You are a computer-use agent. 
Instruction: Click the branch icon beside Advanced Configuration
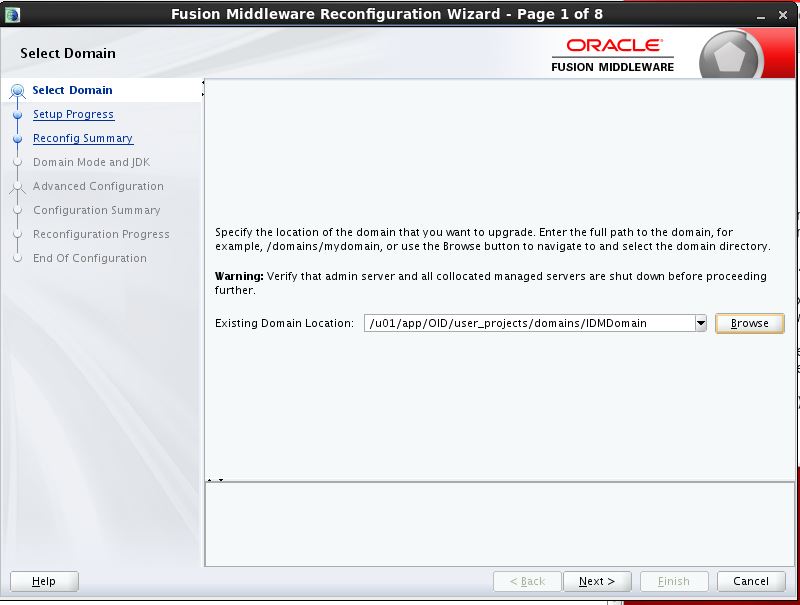pyautogui.click(x=17, y=187)
